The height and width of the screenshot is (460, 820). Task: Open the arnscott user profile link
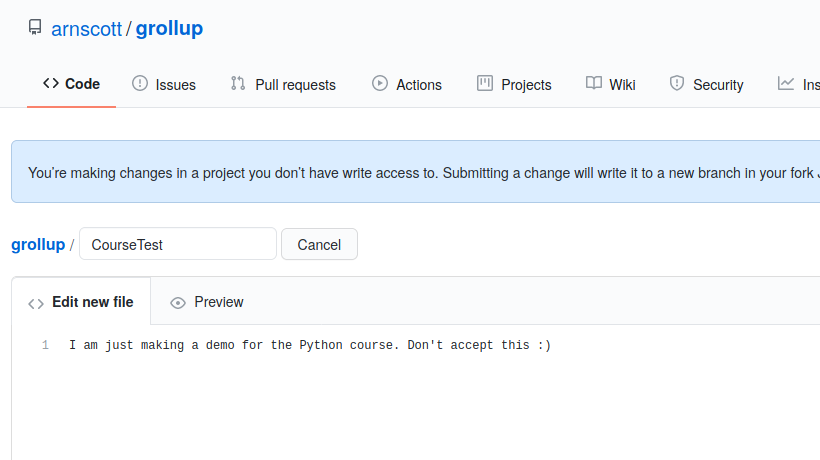(86, 29)
